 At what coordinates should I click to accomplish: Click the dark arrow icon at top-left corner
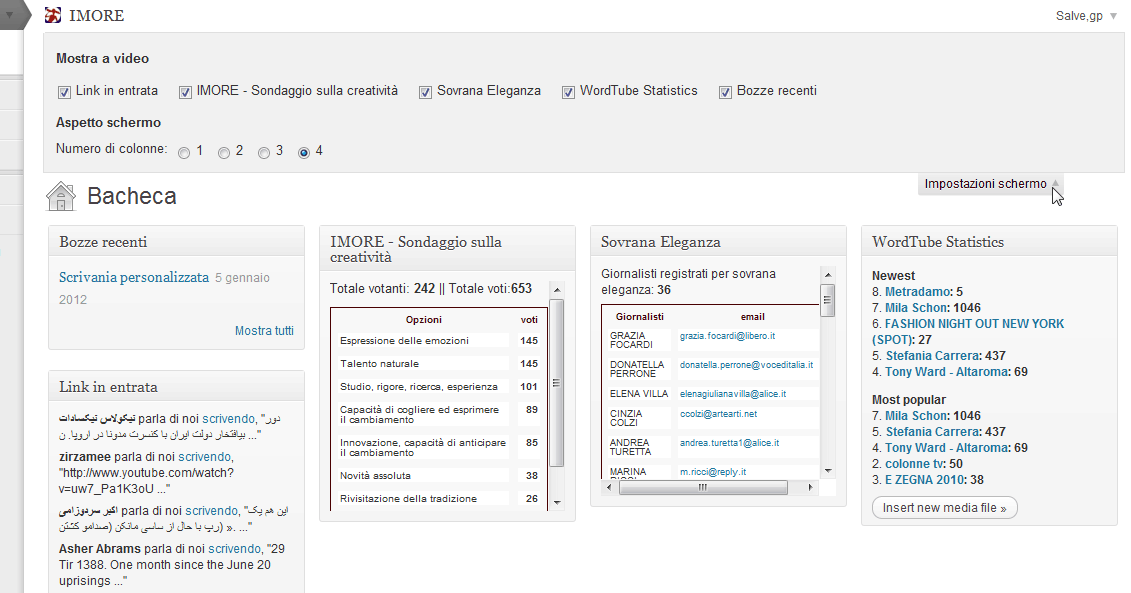9,15
